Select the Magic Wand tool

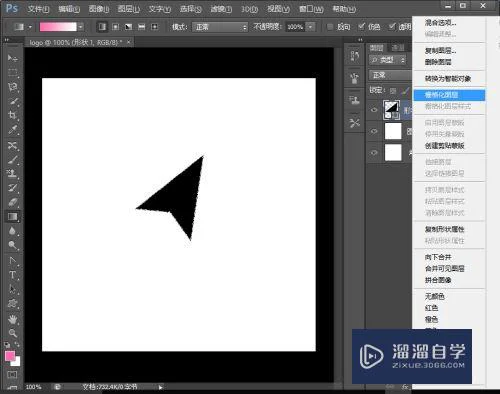pos(12,101)
